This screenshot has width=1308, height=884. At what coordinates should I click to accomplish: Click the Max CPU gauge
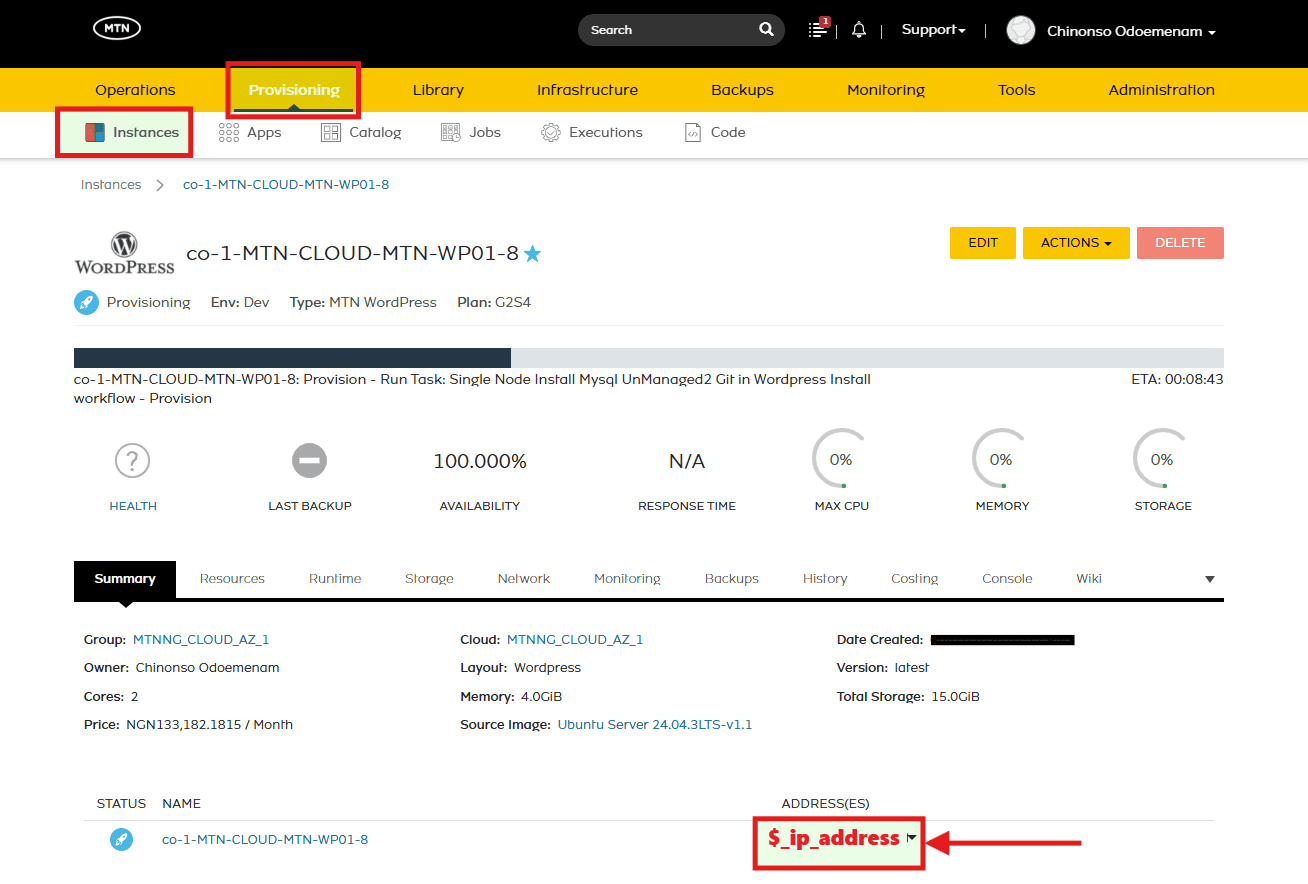pyautogui.click(x=841, y=460)
